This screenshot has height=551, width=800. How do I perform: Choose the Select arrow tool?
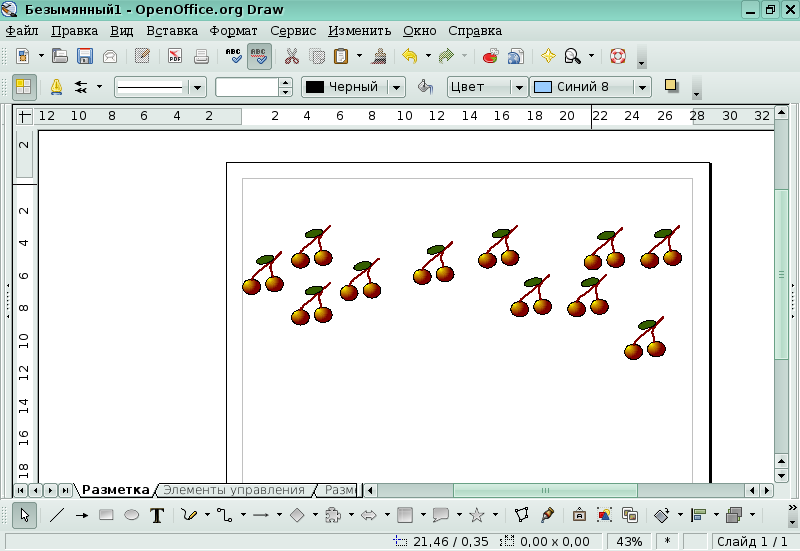[24, 515]
